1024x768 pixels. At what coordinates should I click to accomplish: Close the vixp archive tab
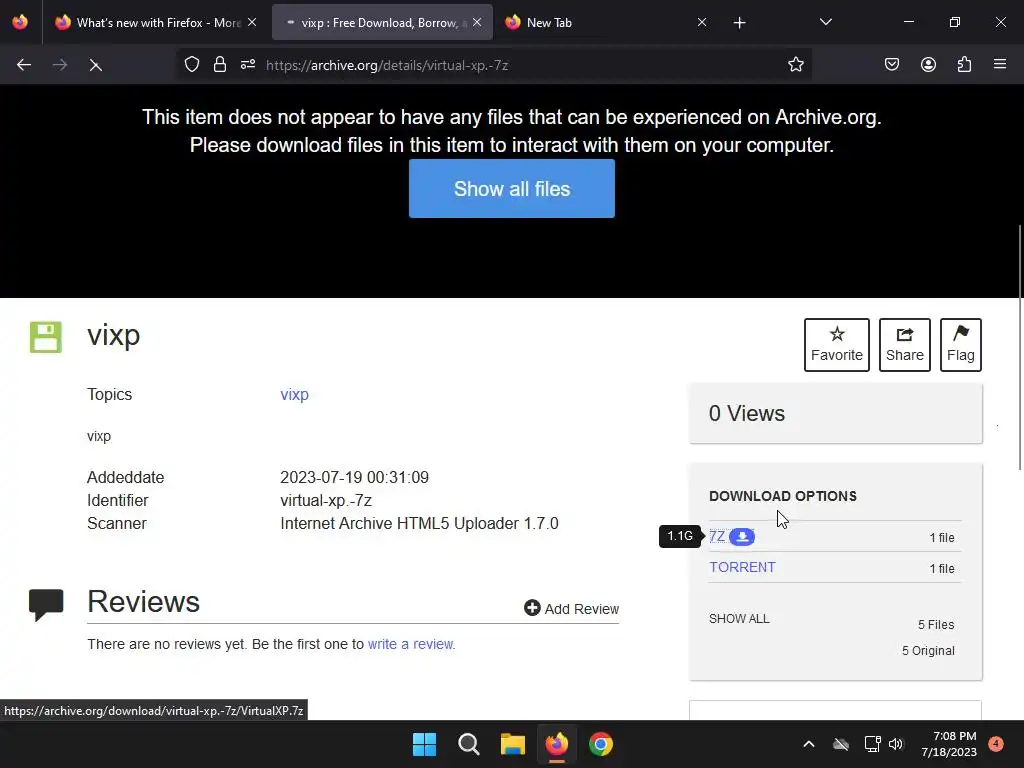click(477, 22)
